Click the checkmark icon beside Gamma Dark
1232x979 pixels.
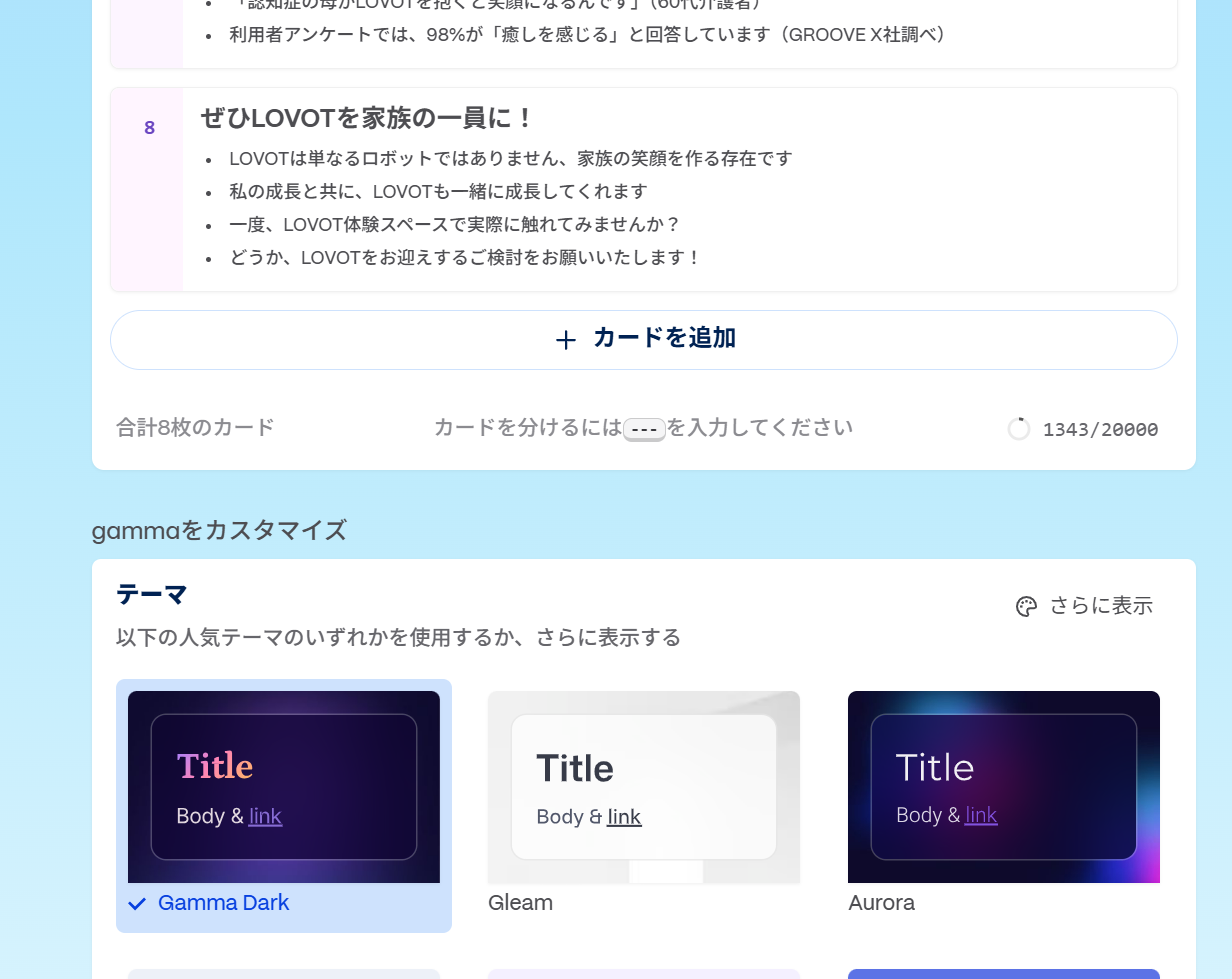click(x=137, y=903)
